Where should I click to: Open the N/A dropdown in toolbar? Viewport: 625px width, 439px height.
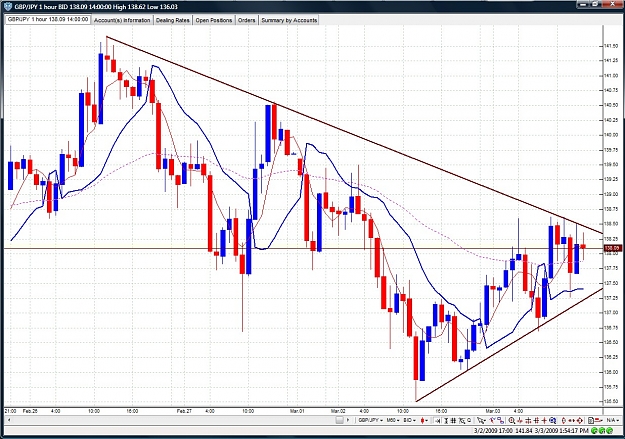[613, 420]
